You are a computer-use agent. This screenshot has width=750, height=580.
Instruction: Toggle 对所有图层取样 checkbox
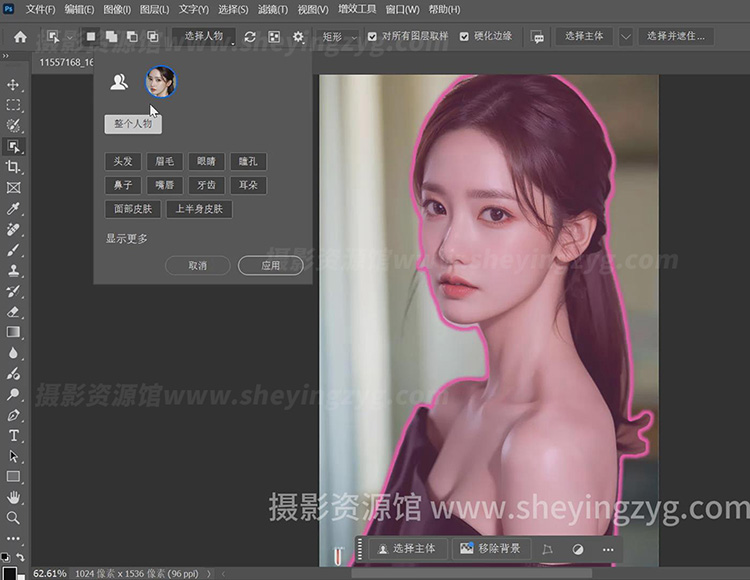click(x=373, y=36)
